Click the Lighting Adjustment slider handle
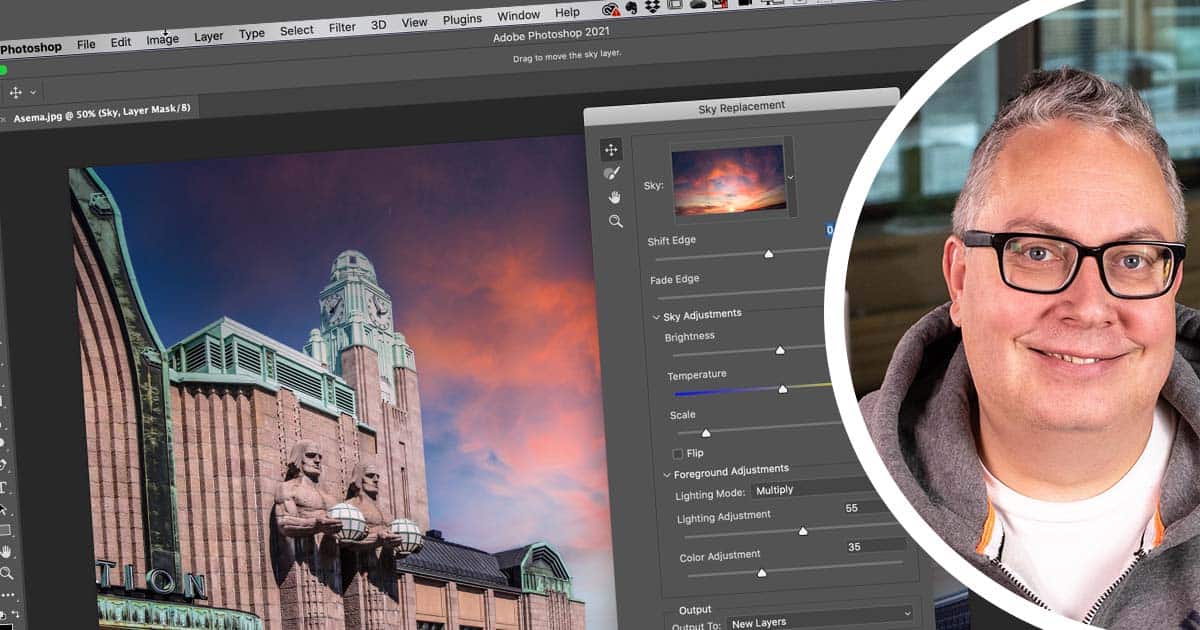 point(802,531)
